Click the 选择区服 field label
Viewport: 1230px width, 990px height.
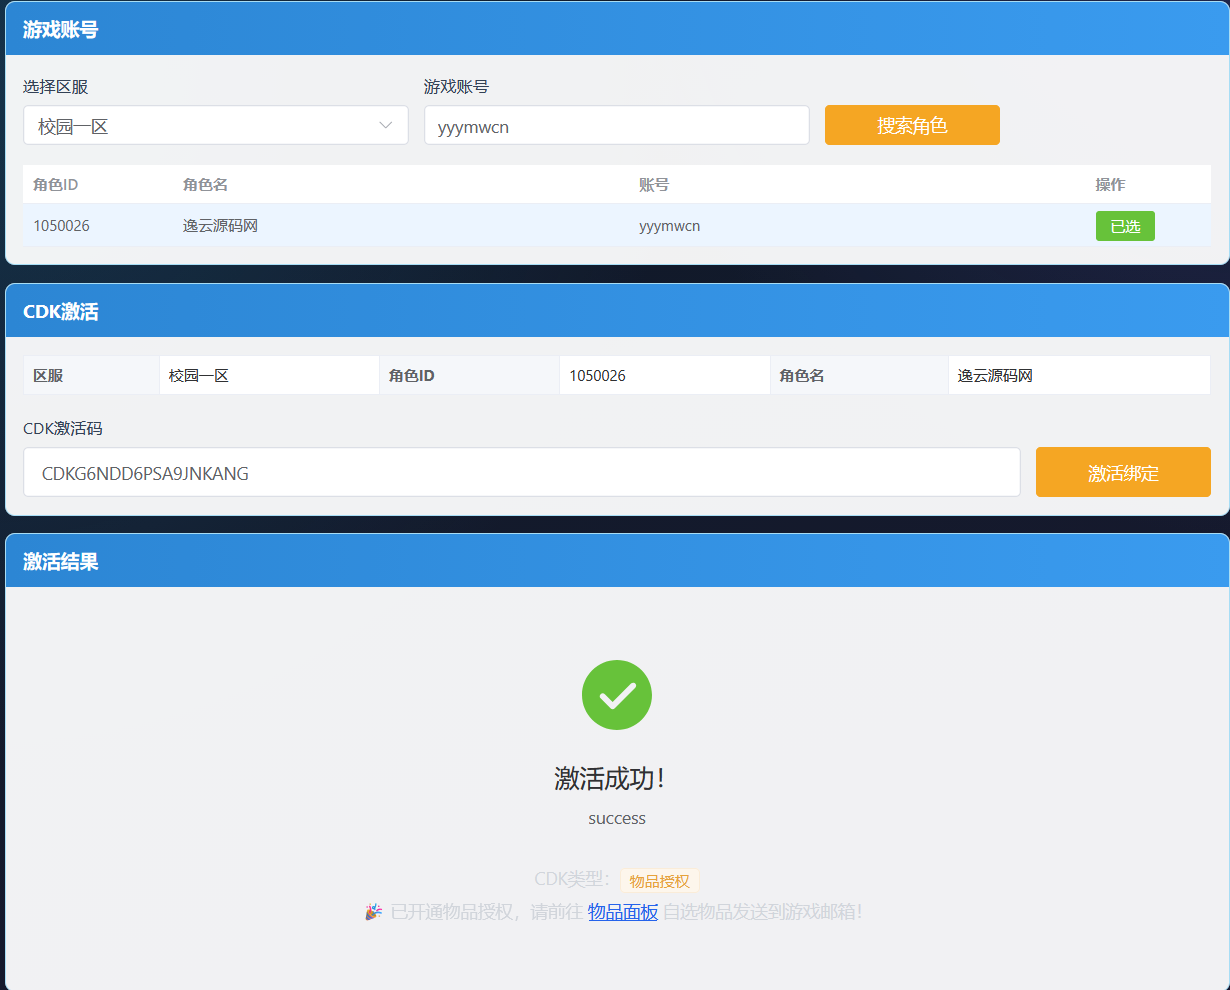click(56, 87)
